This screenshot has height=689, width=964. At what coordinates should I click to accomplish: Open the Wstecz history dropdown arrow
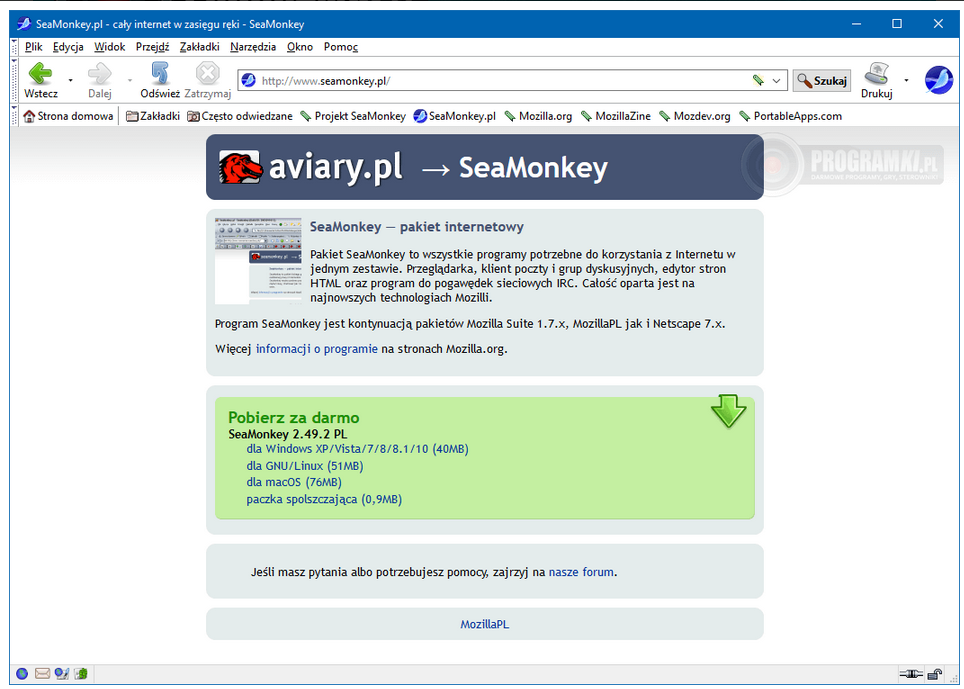(x=71, y=81)
